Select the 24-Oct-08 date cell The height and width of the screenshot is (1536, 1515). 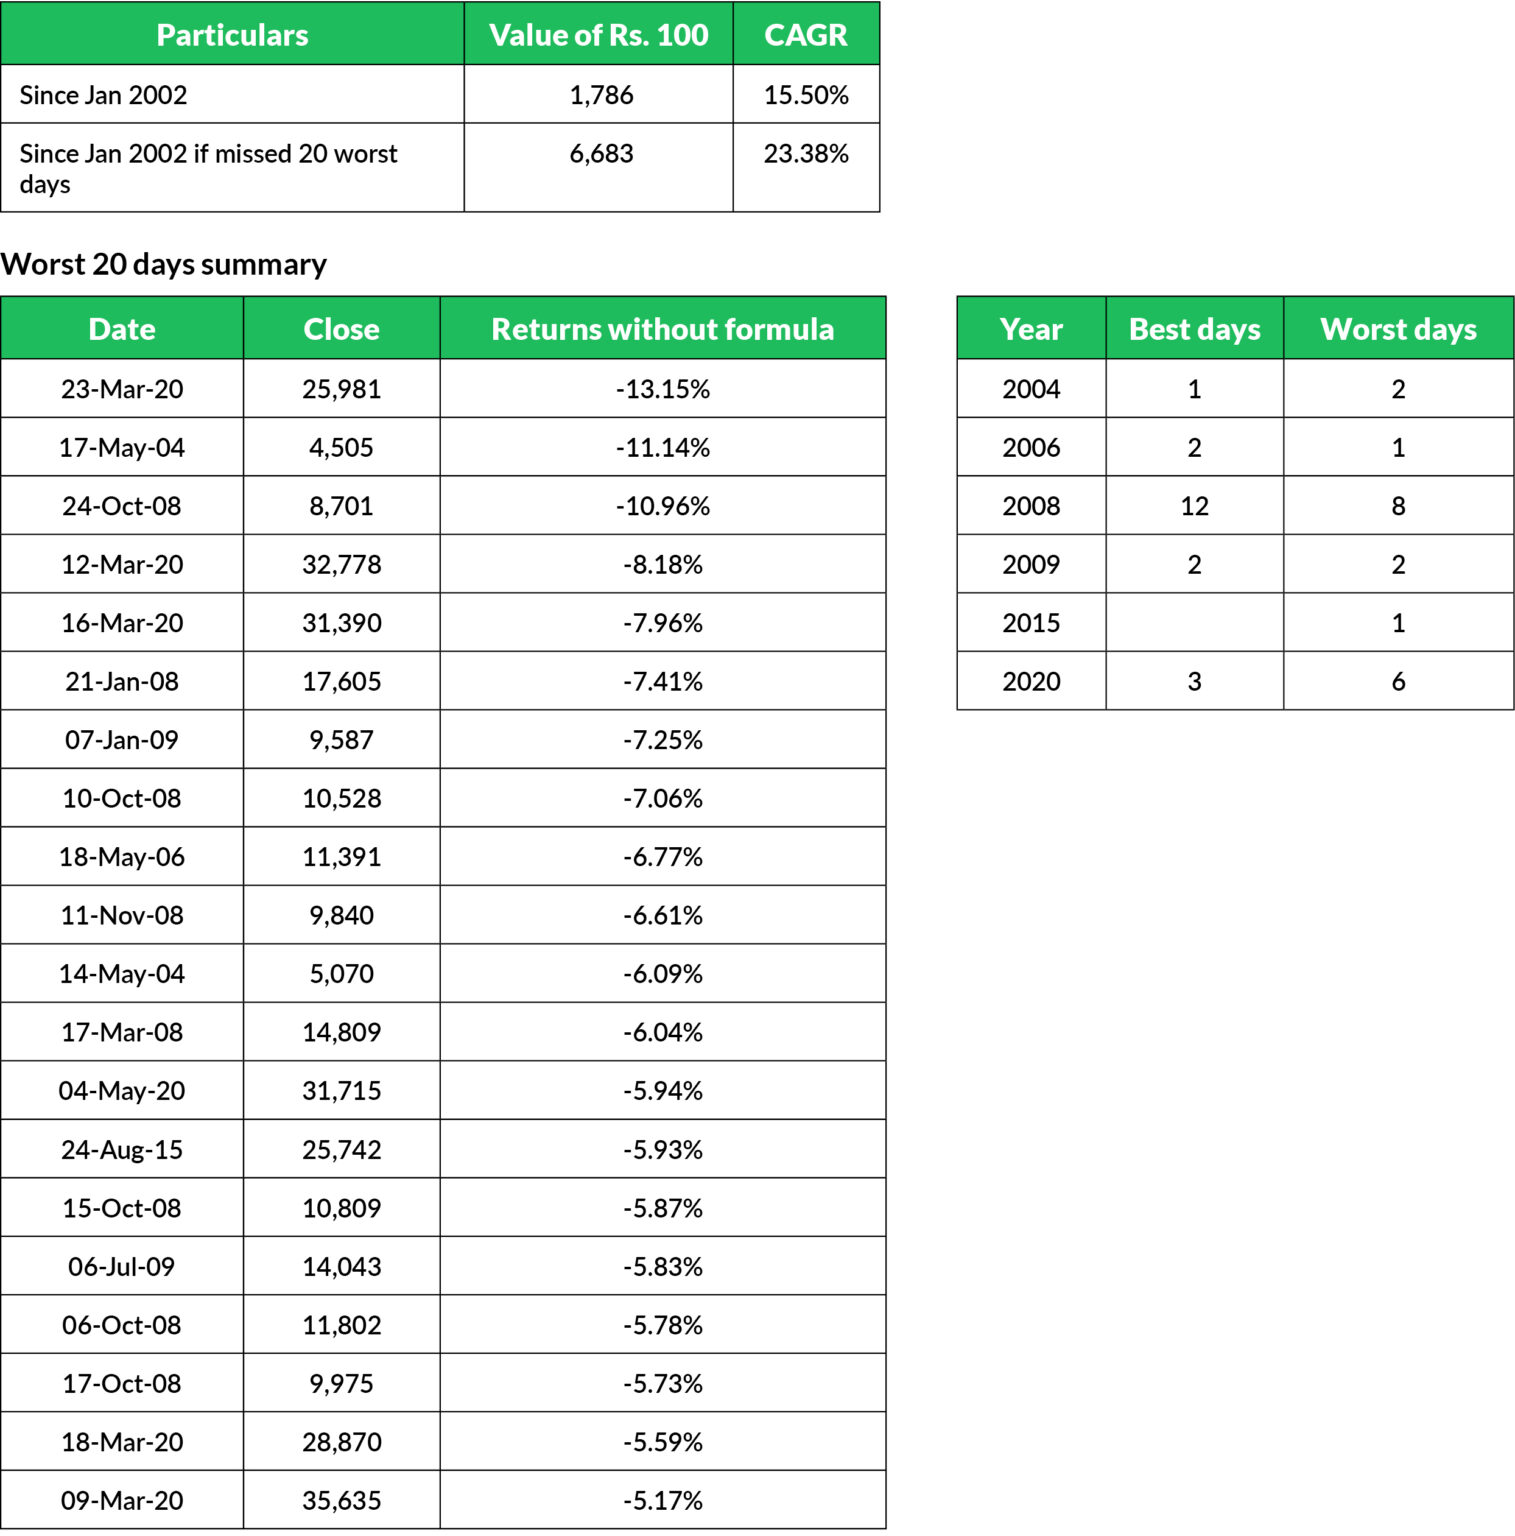pos(122,506)
